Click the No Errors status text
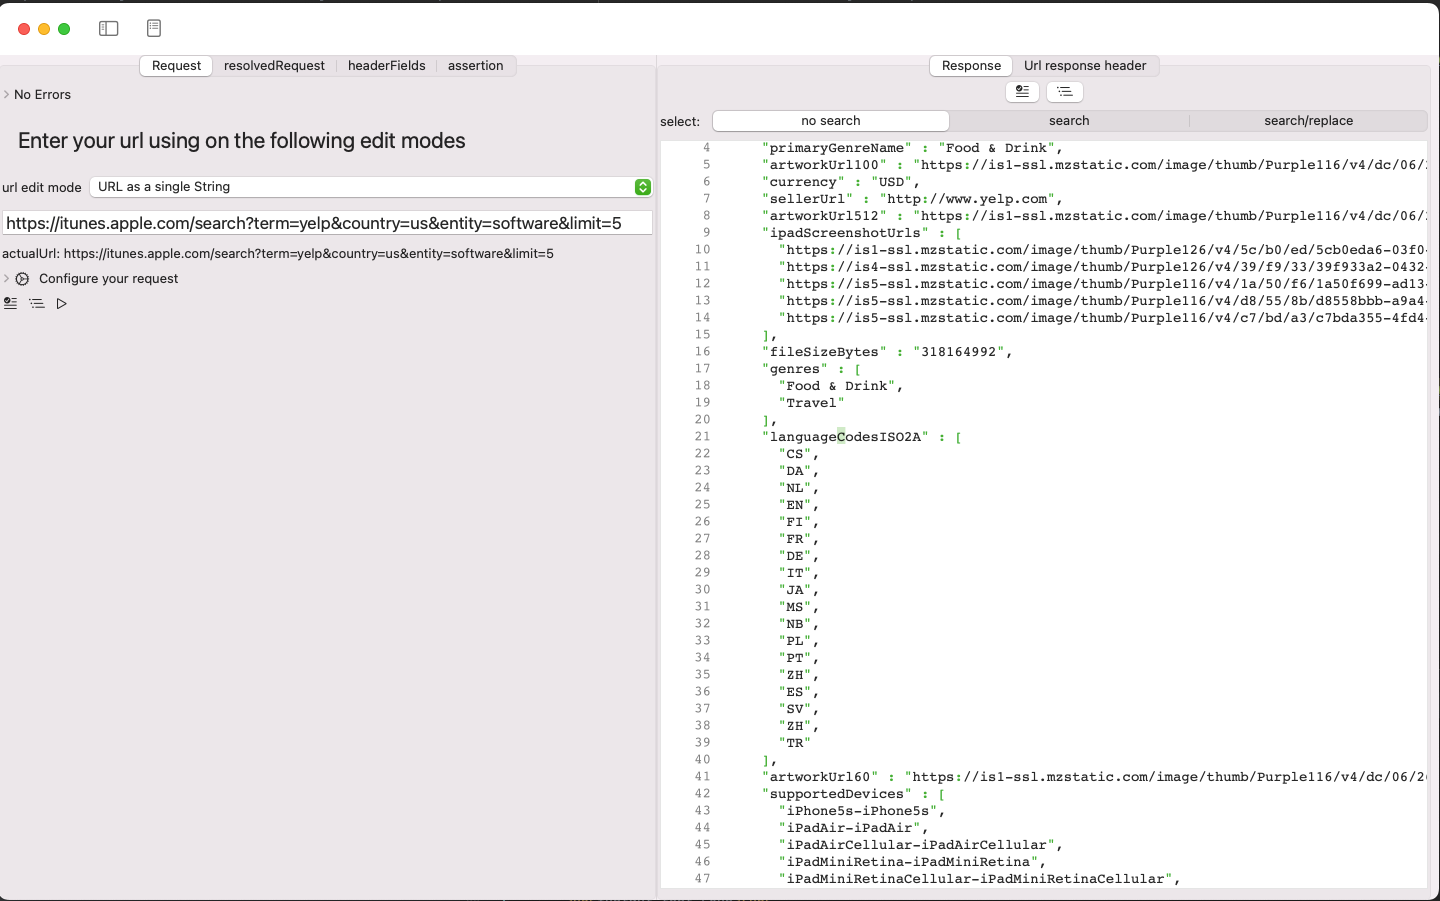This screenshot has width=1440, height=901. point(42,95)
